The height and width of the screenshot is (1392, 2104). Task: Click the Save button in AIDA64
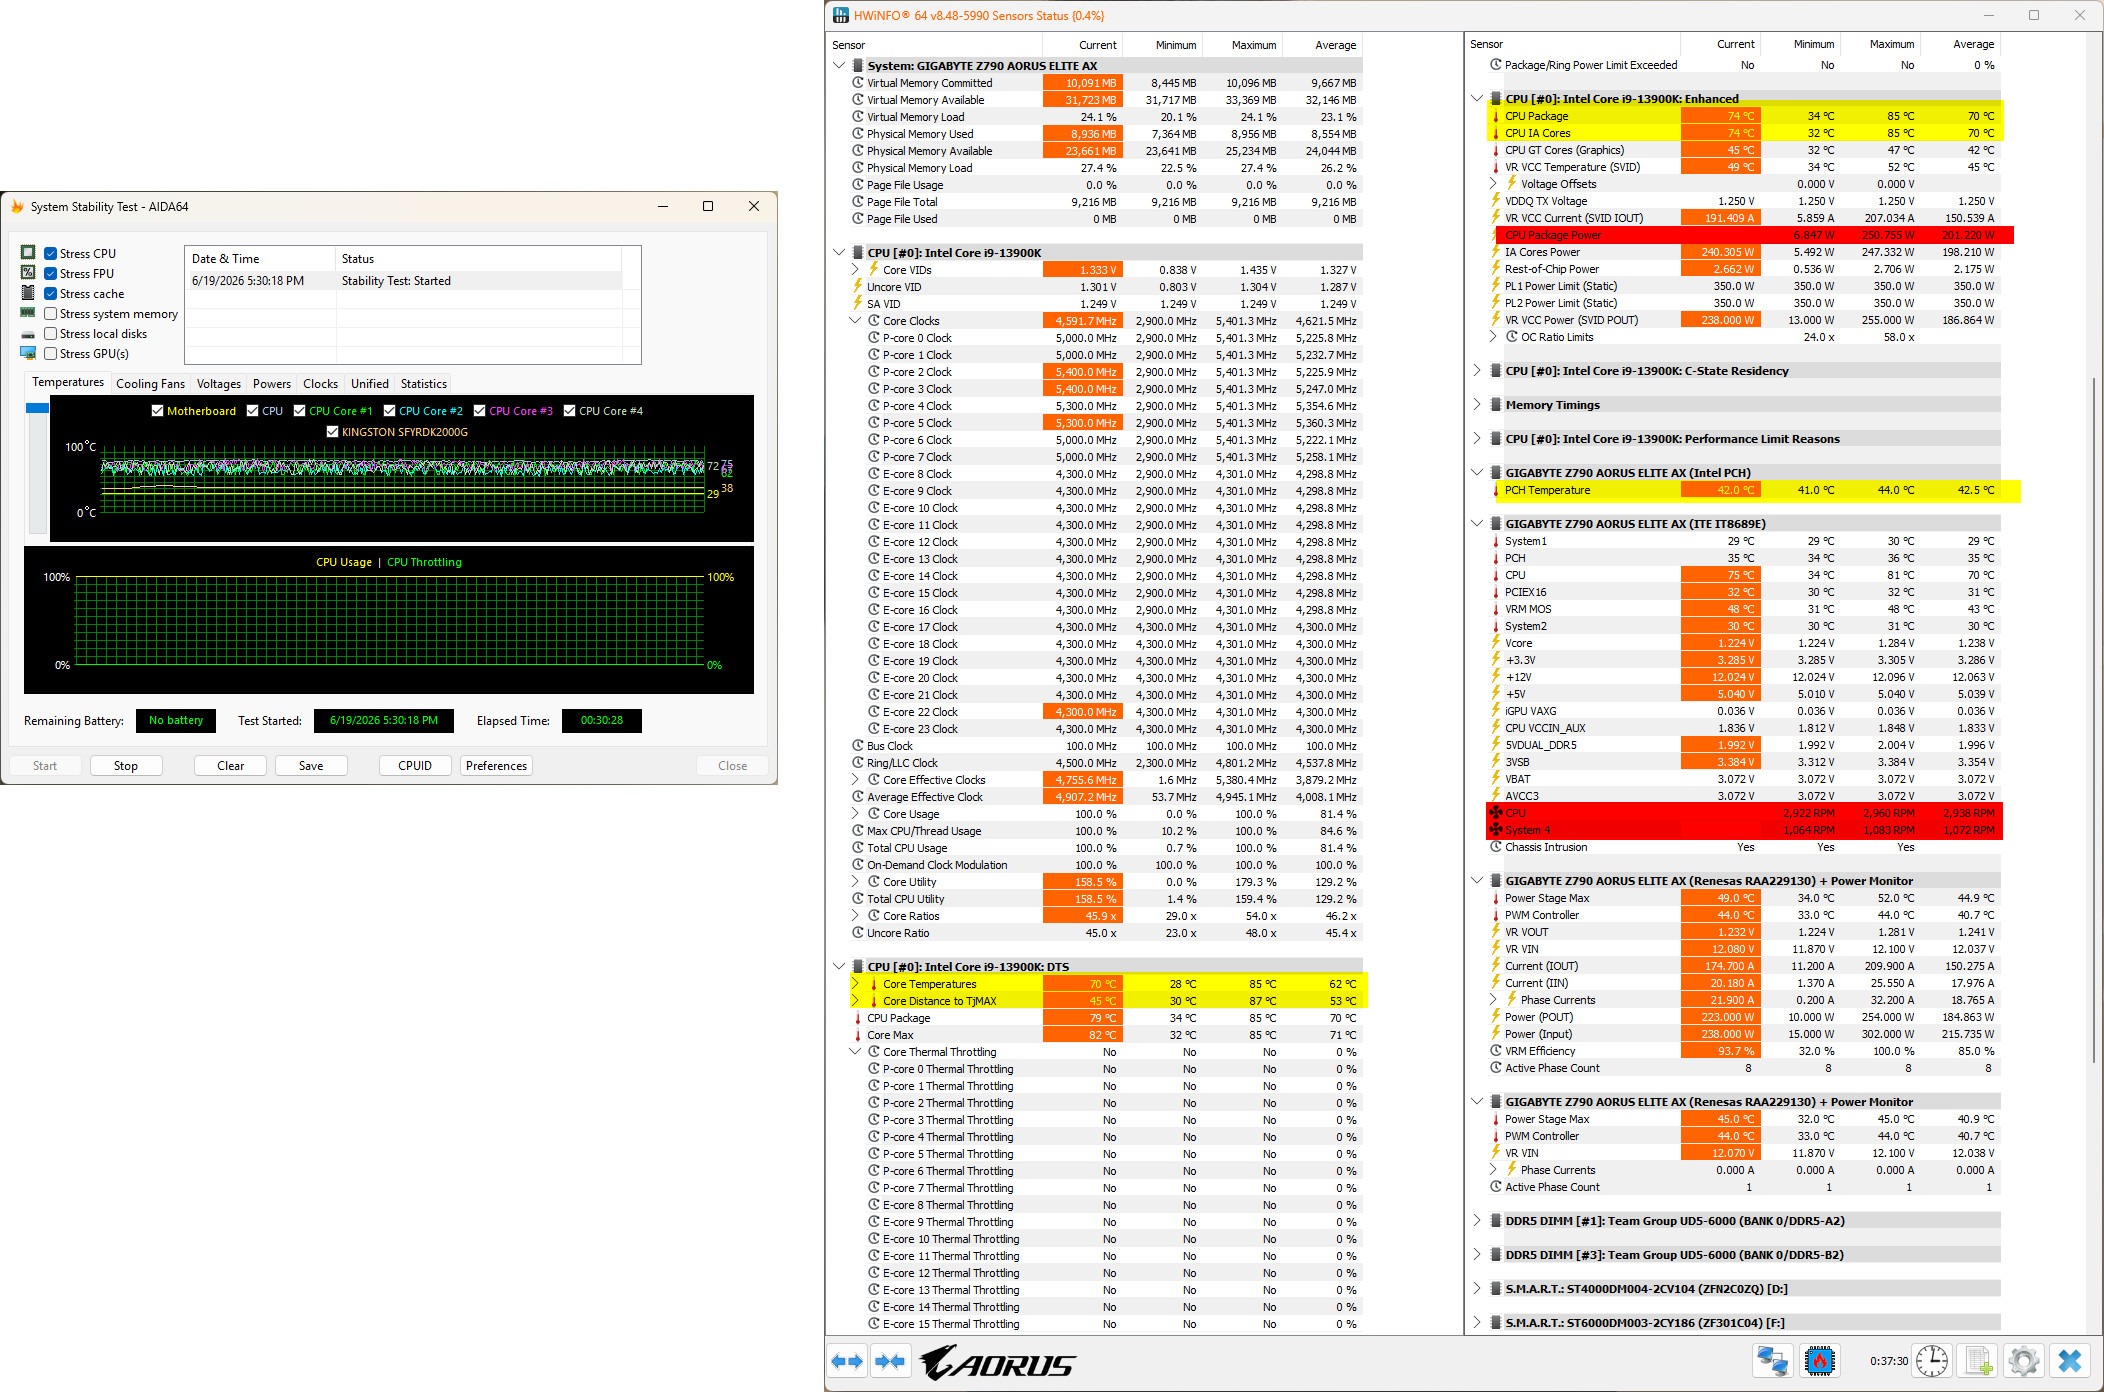pyautogui.click(x=311, y=766)
